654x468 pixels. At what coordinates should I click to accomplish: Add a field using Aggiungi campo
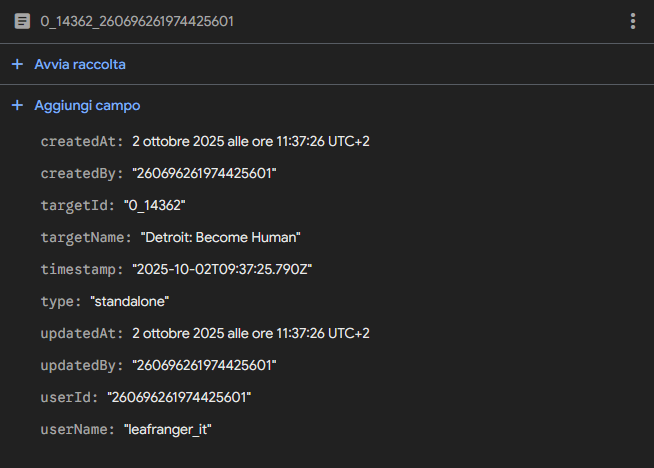[x=87, y=106]
